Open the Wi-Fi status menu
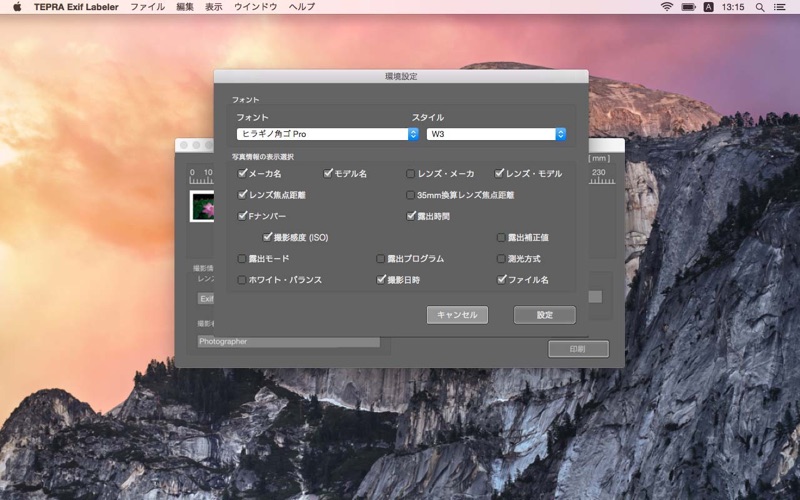 [666, 7]
